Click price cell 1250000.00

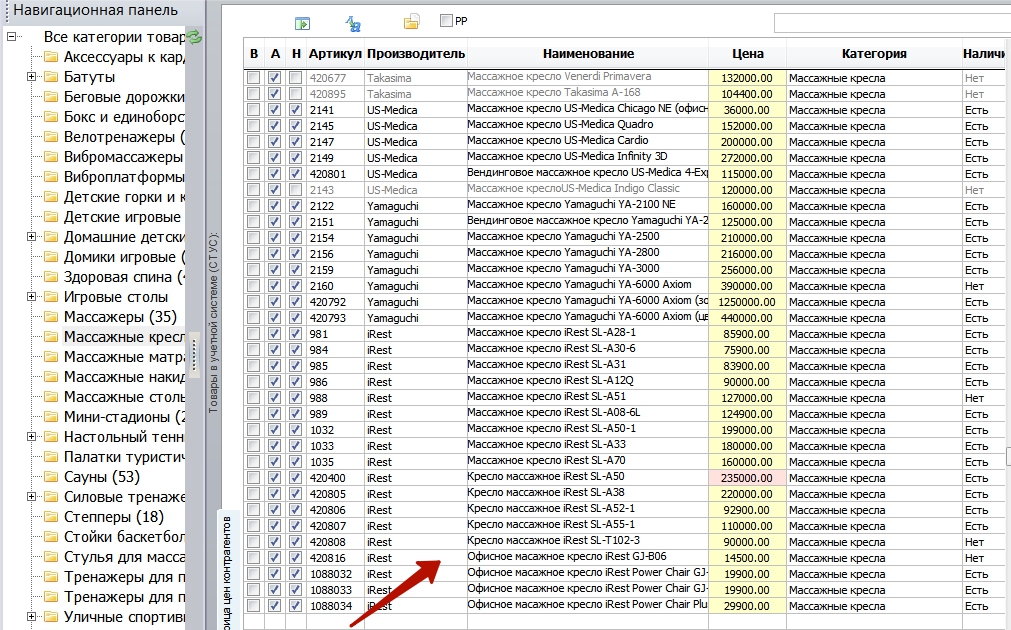click(x=747, y=302)
